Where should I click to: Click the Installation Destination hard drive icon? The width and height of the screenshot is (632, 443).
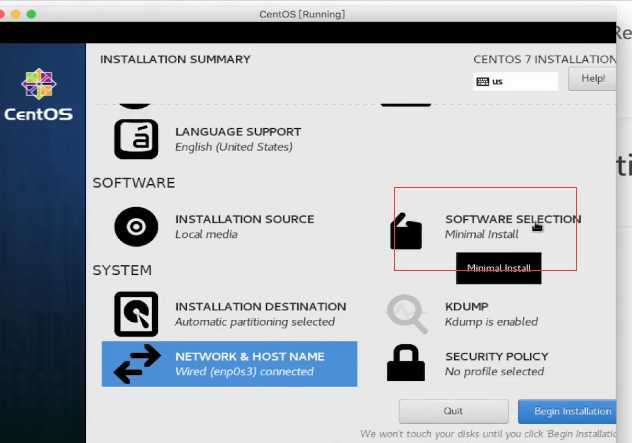click(136, 314)
